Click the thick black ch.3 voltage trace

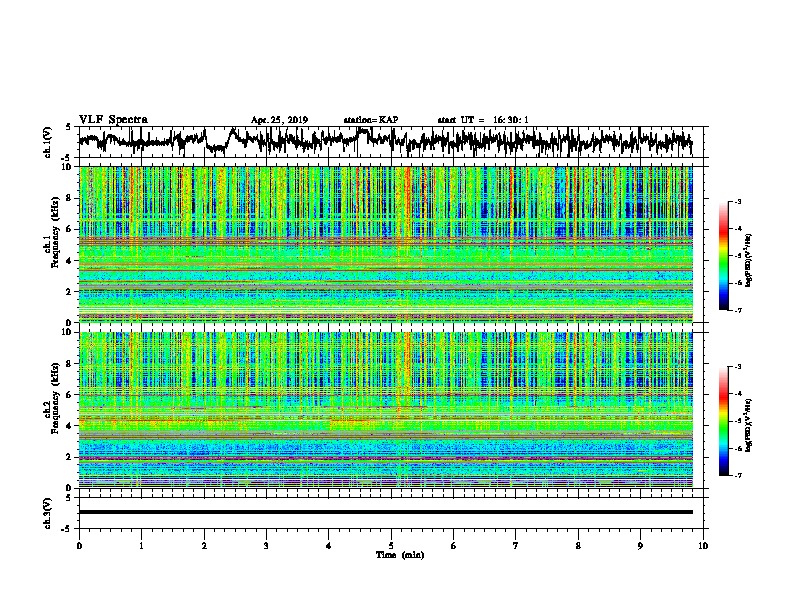pyautogui.click(x=386, y=512)
